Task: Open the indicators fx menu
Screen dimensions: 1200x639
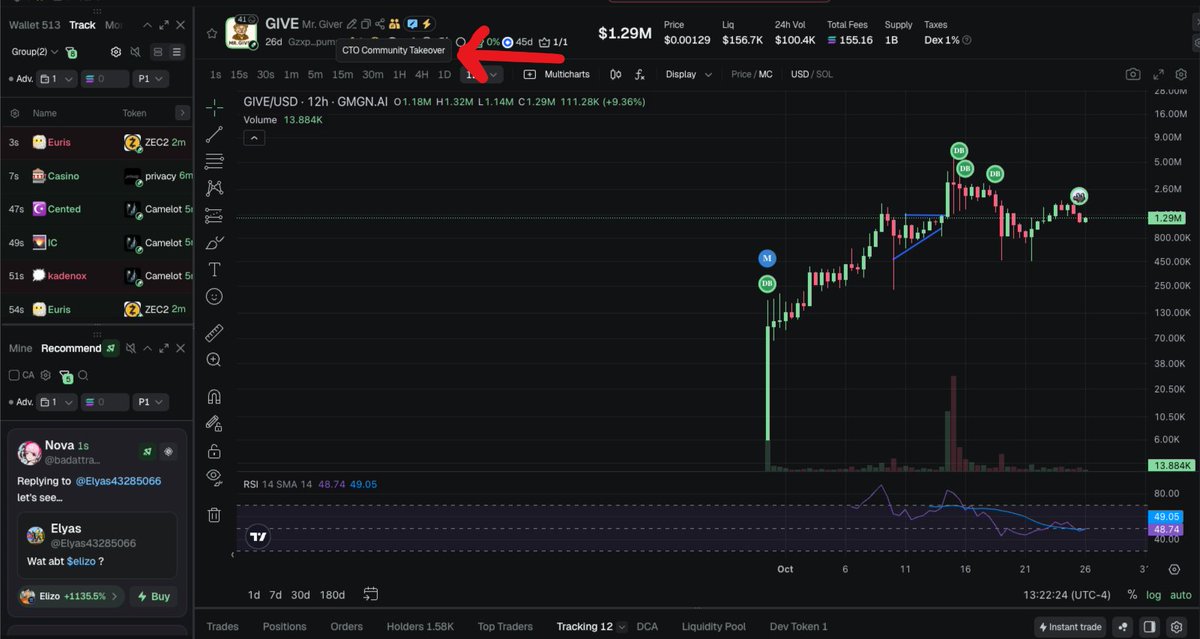Action: (640, 74)
